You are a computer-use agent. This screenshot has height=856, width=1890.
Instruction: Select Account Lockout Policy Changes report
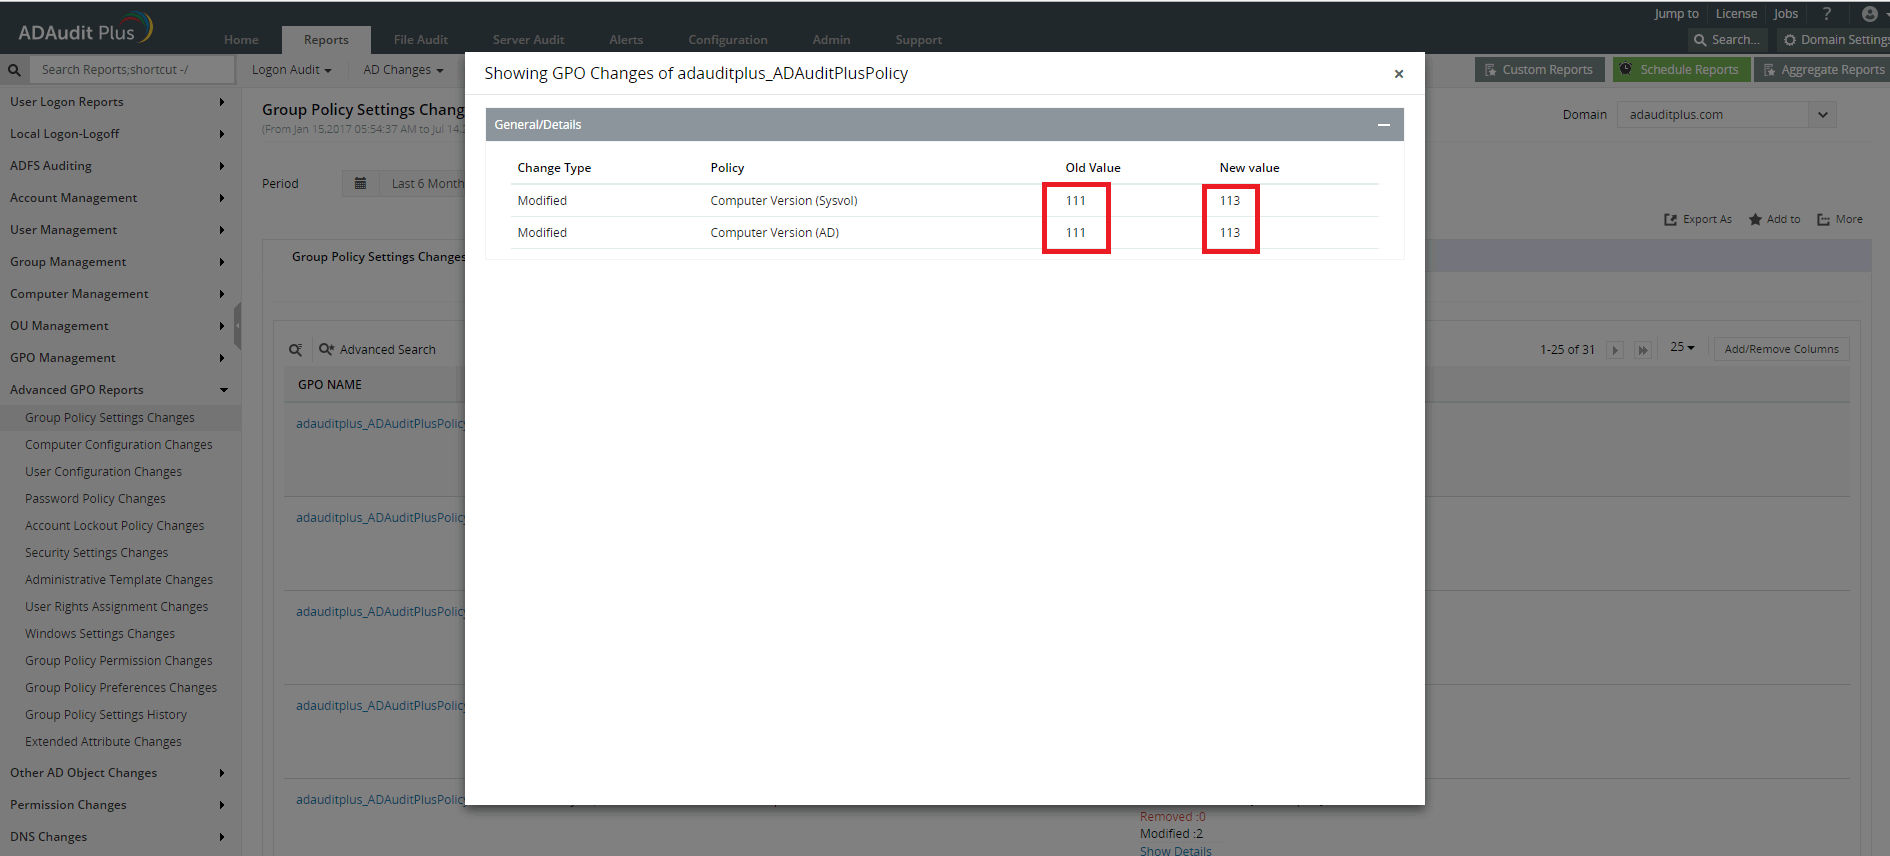pyautogui.click(x=115, y=526)
